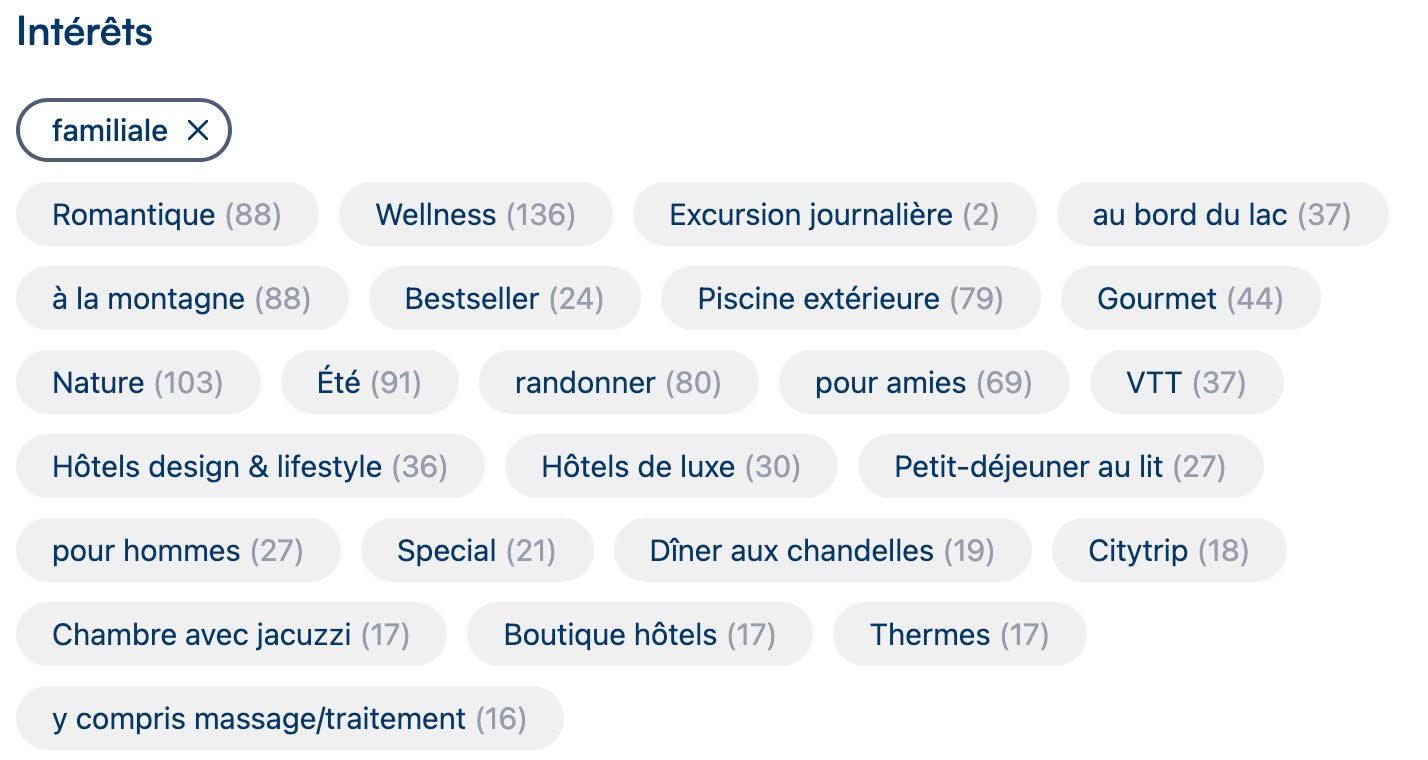This screenshot has height=760, width=1428.
Task: Add the Wellness filter
Action: (476, 214)
